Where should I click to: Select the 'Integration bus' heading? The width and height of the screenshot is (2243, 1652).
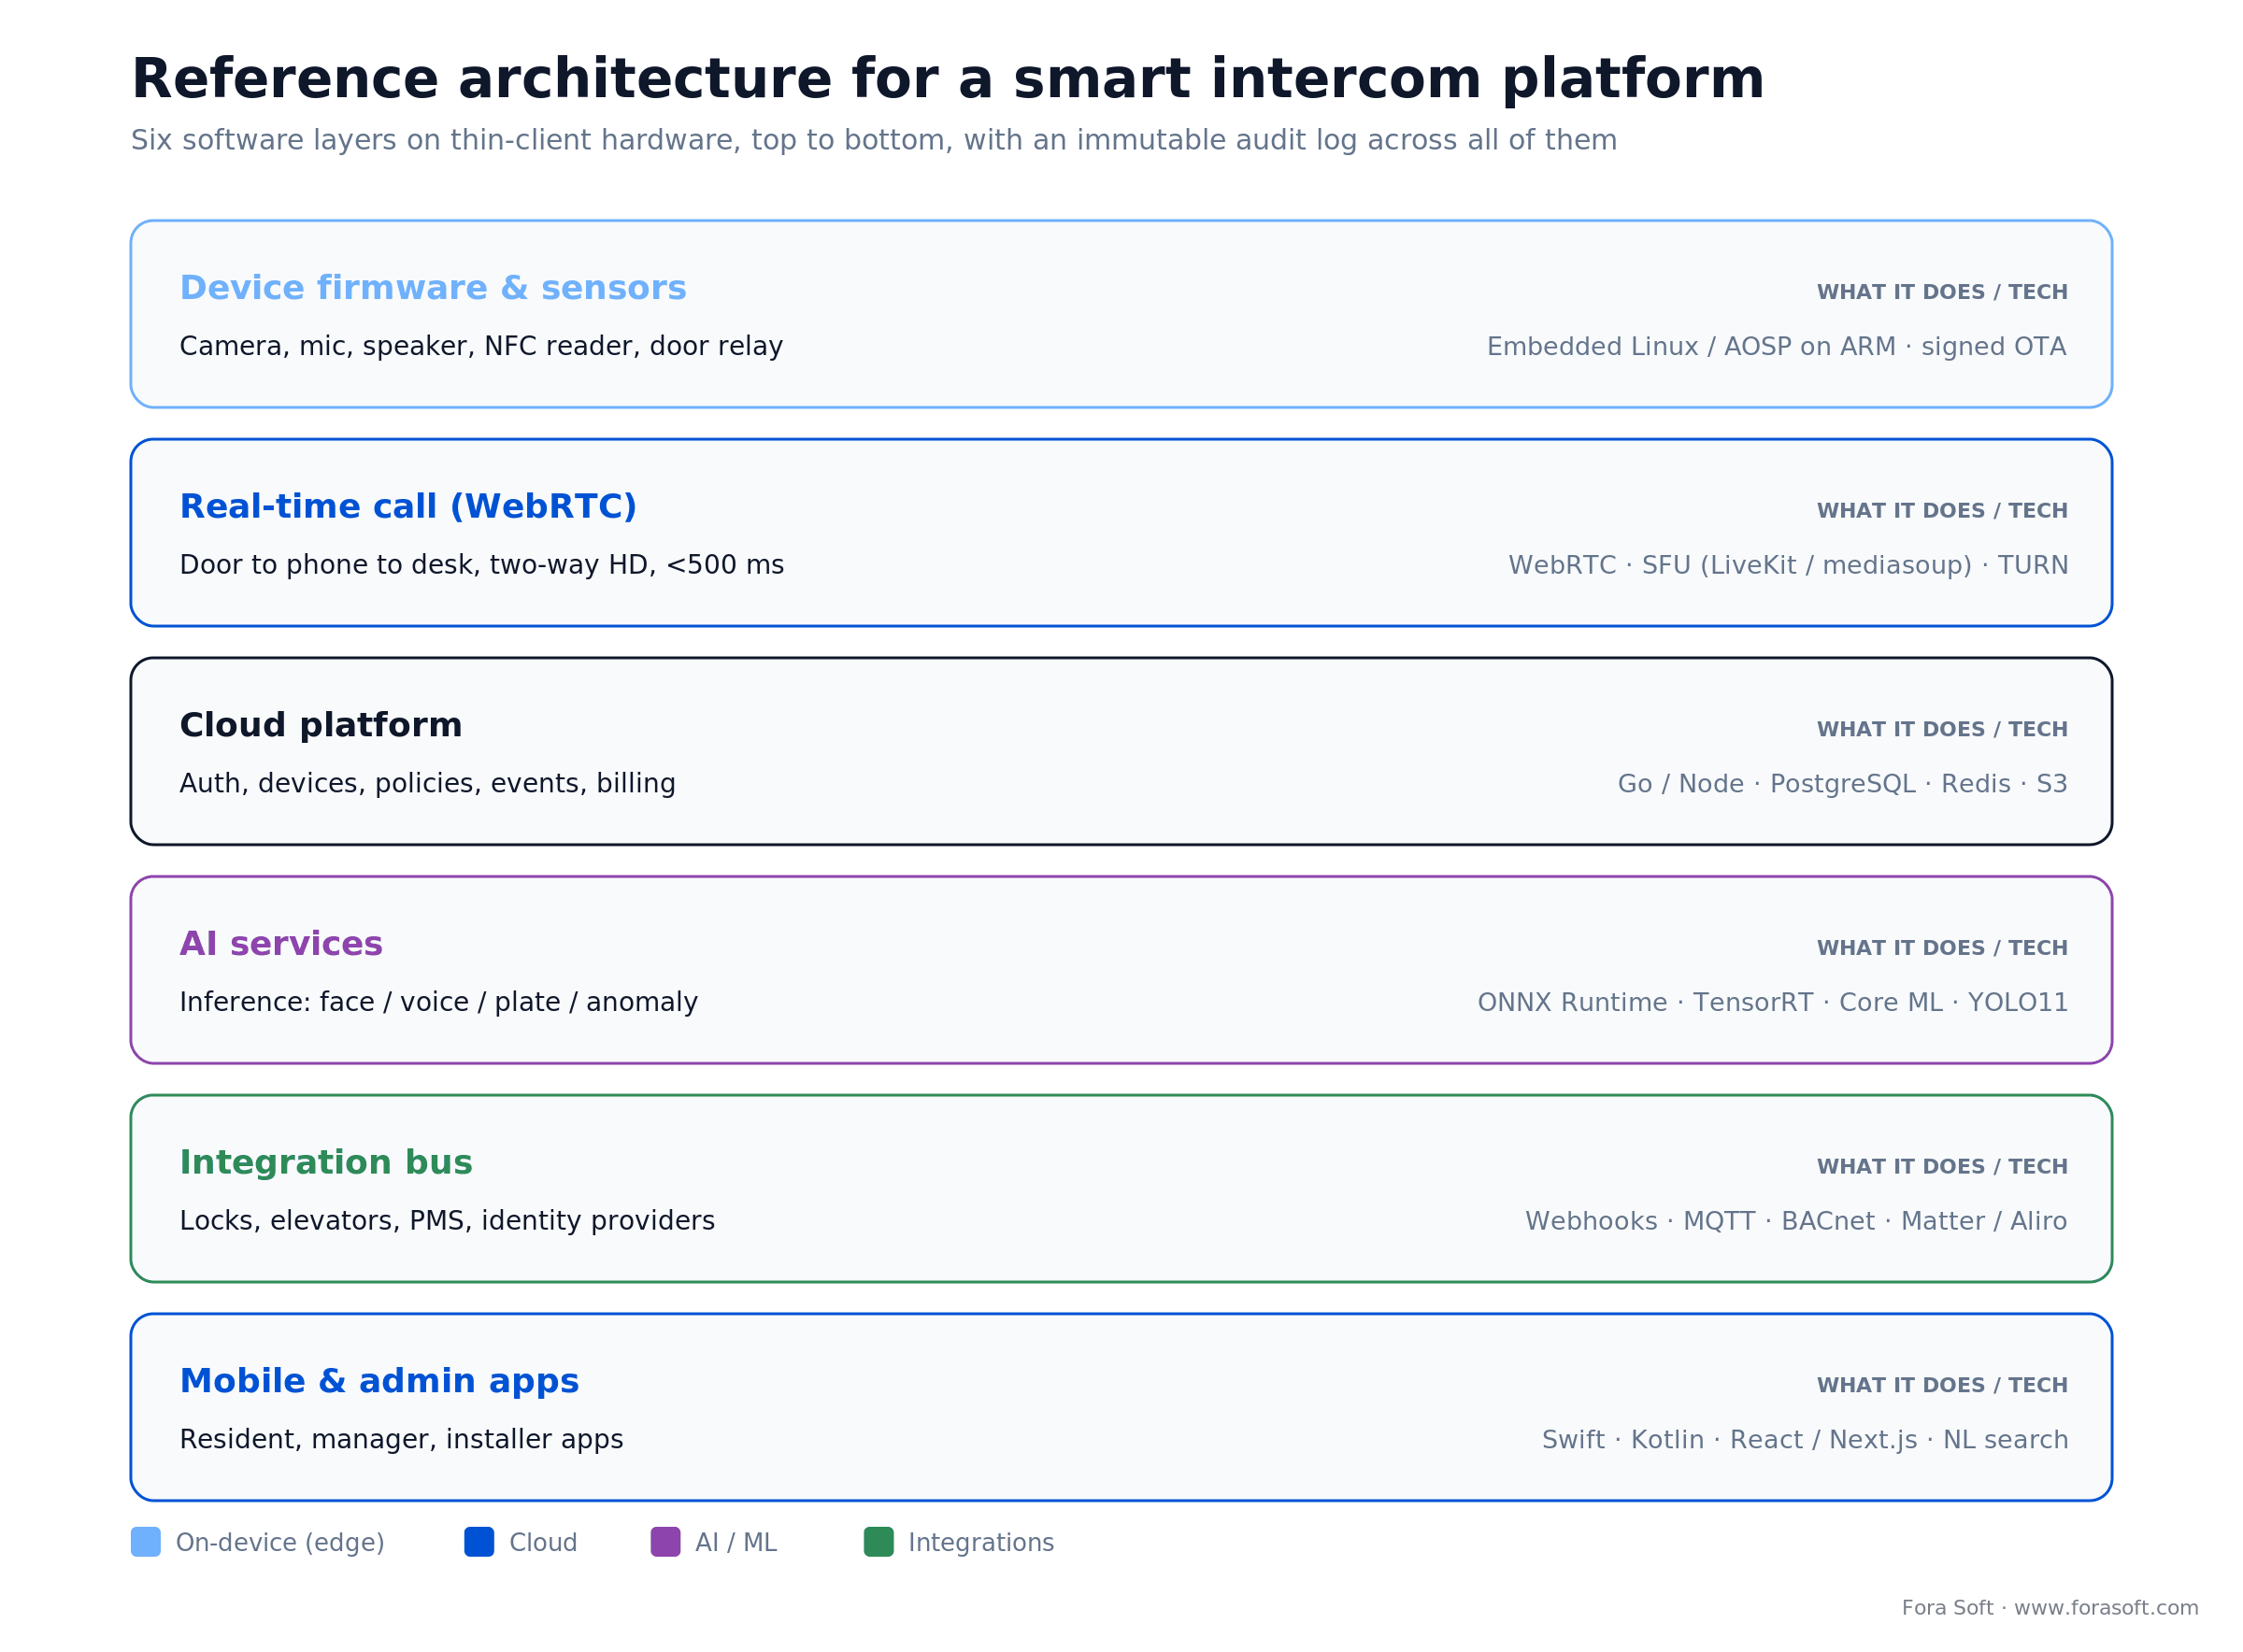point(326,1163)
